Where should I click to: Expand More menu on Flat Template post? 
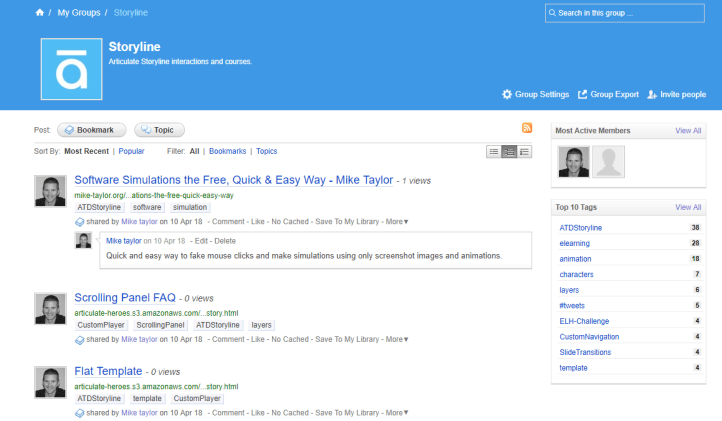(397, 412)
